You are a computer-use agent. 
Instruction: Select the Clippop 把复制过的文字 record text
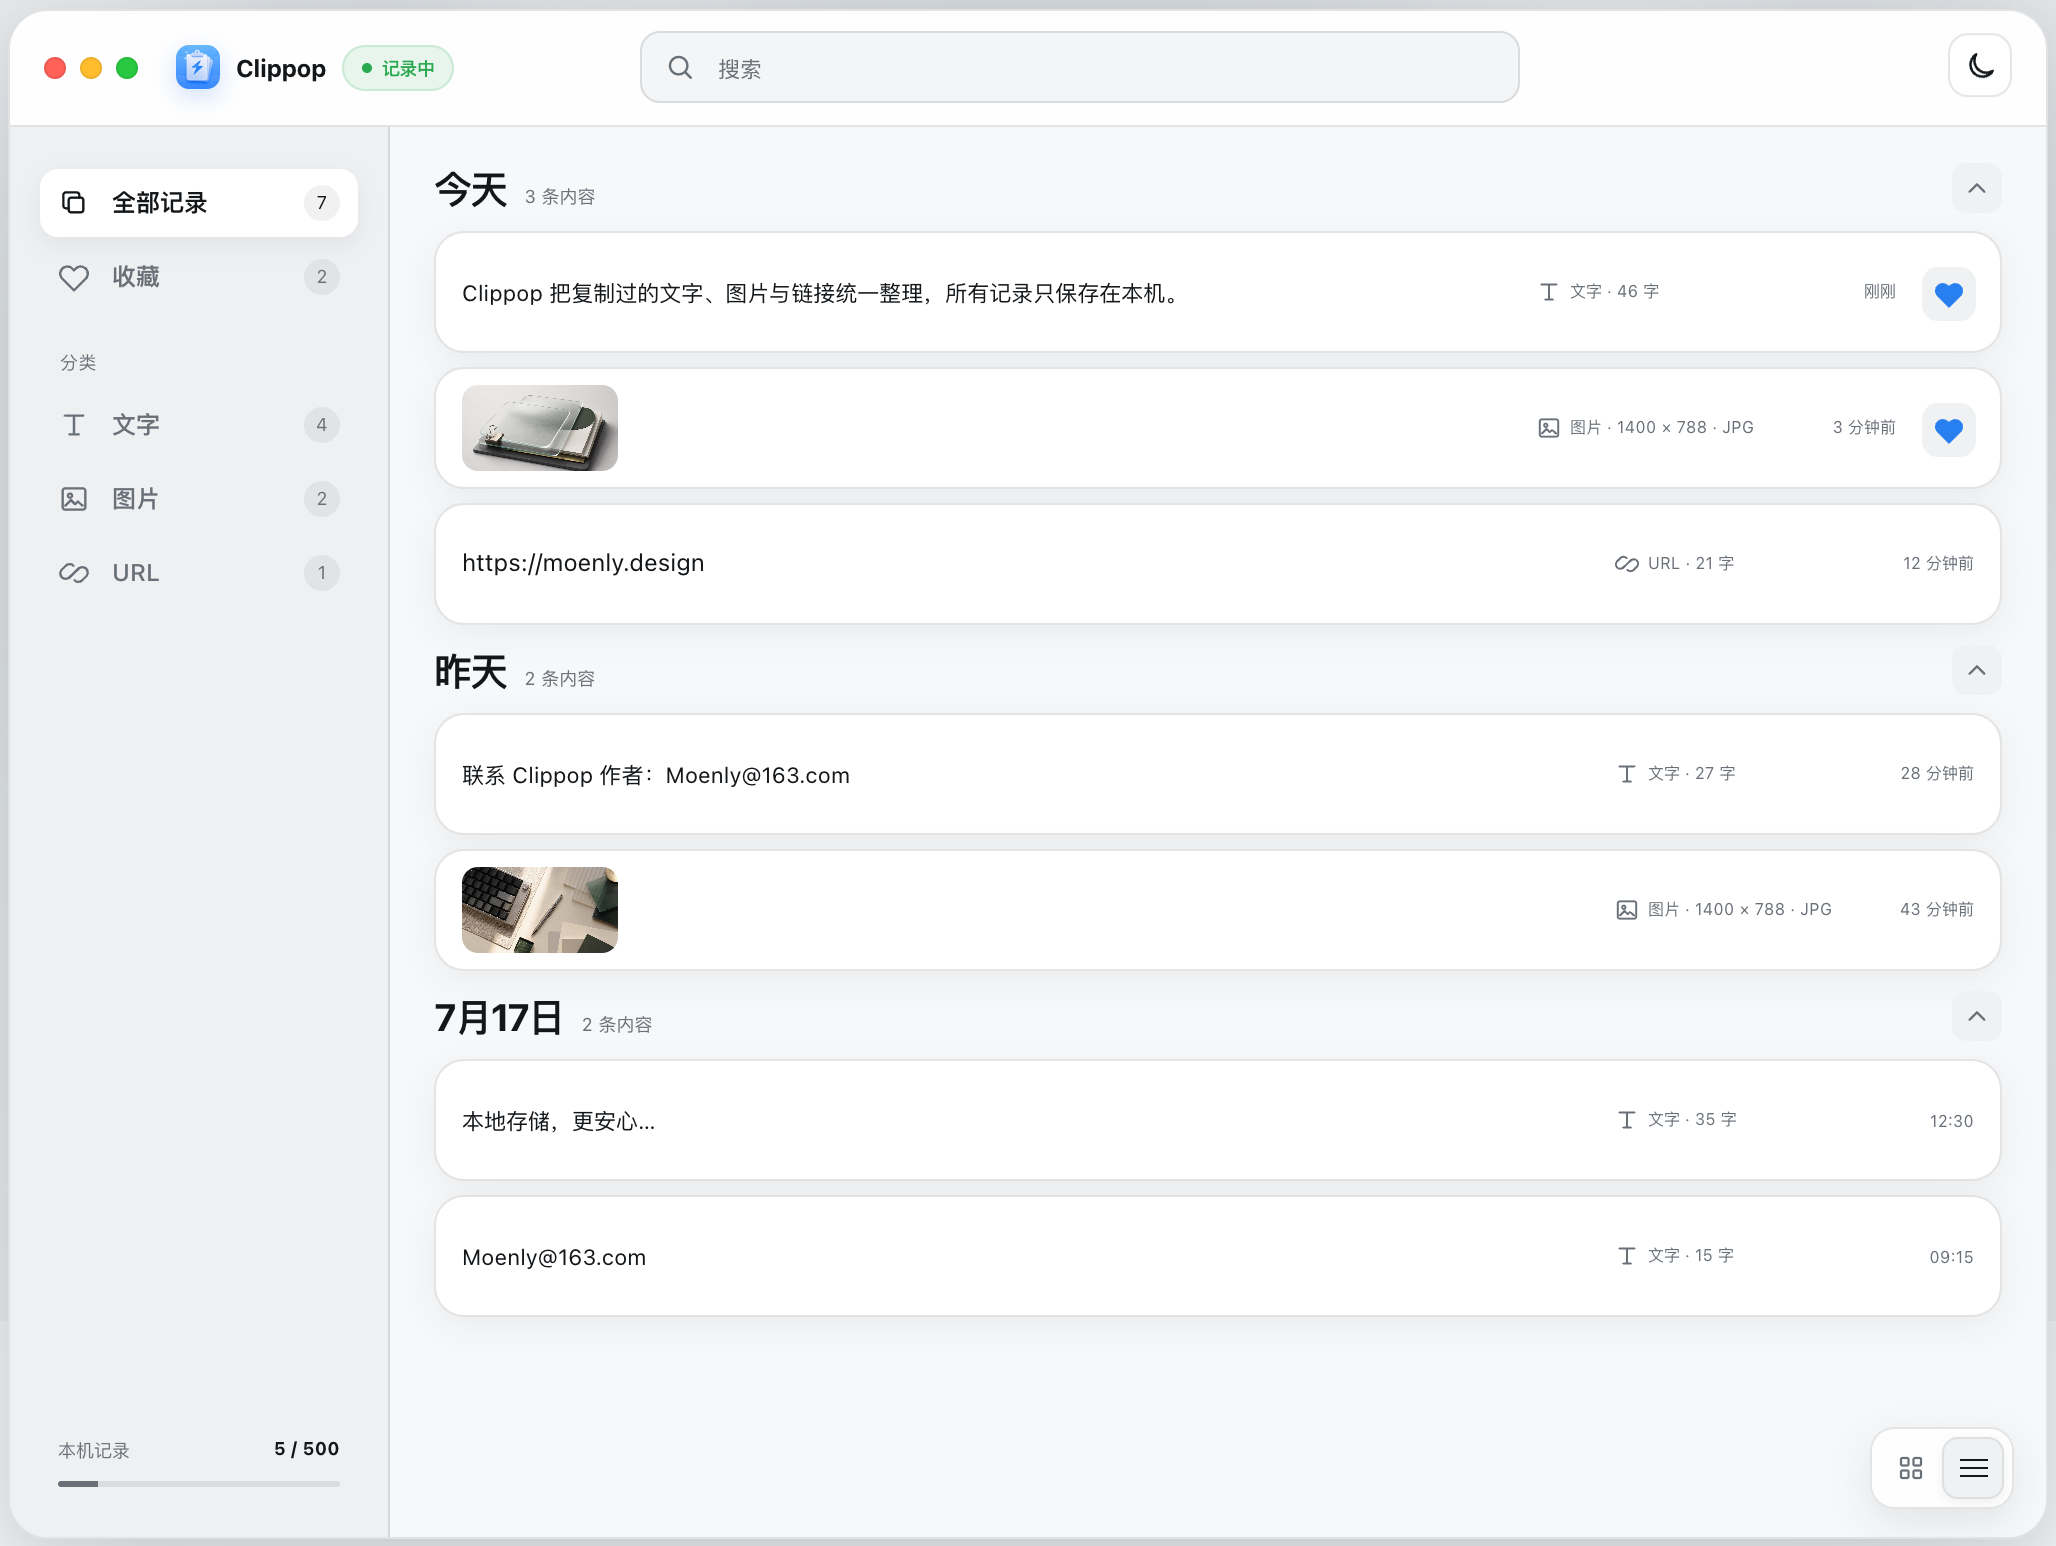[x=823, y=293]
